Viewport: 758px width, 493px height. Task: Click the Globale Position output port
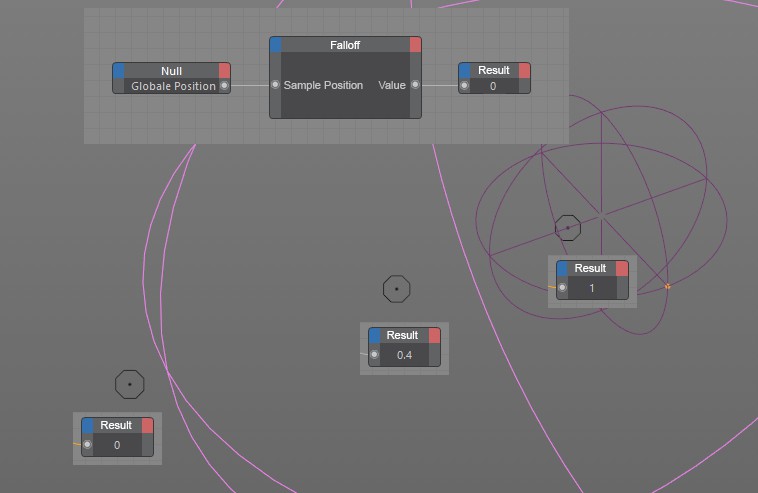[x=224, y=86]
